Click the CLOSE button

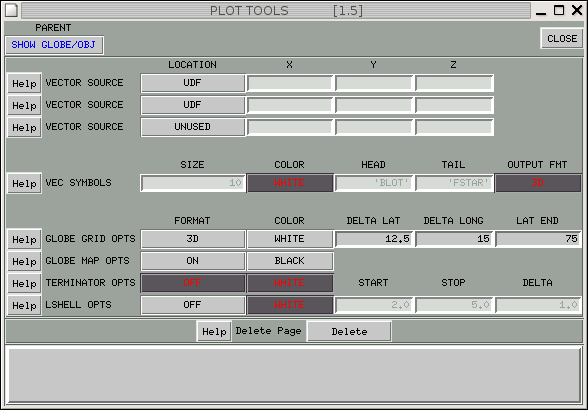pyautogui.click(x=562, y=38)
